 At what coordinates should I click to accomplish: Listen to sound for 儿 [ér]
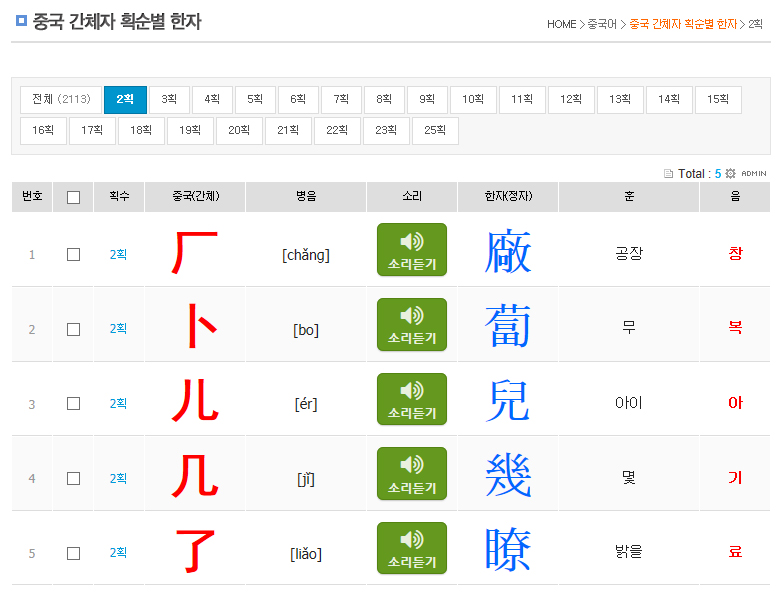[411, 400]
